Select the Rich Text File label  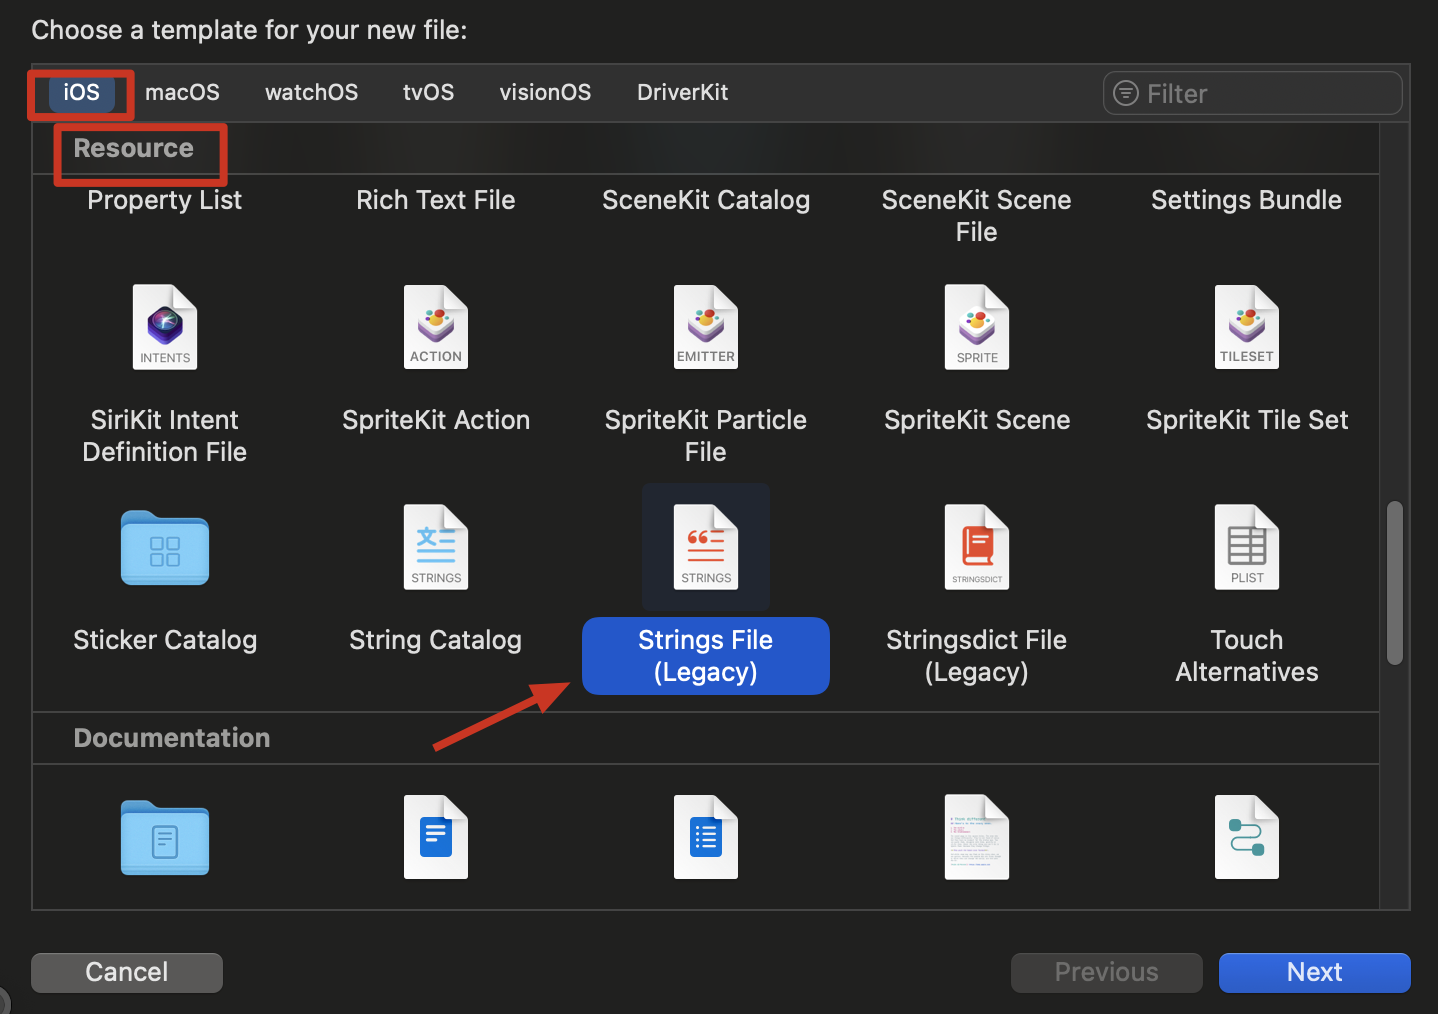[436, 200]
